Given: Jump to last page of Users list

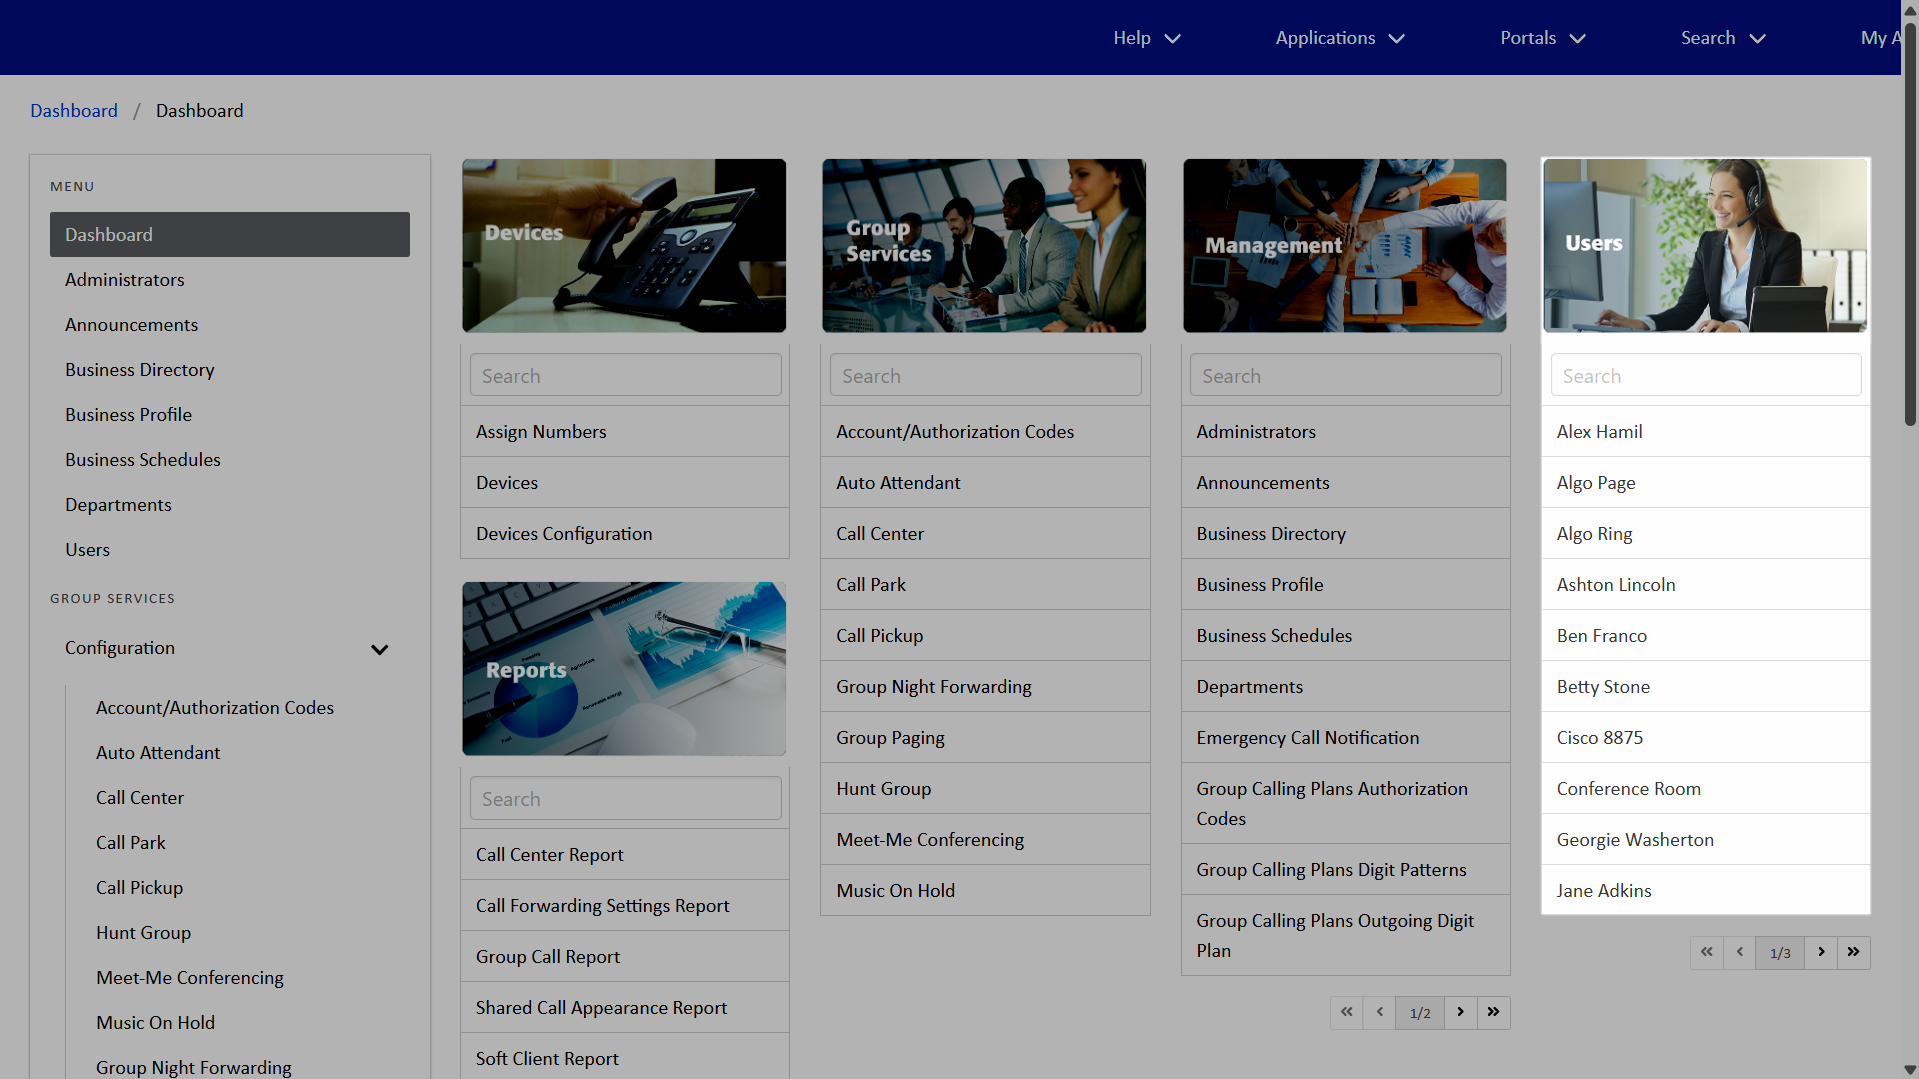Looking at the screenshot, I should coord(1853,952).
